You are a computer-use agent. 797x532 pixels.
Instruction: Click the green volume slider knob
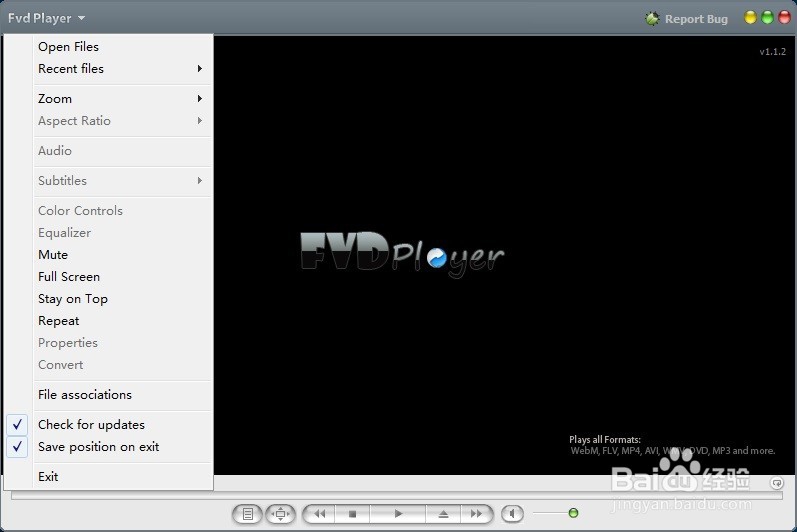click(573, 513)
